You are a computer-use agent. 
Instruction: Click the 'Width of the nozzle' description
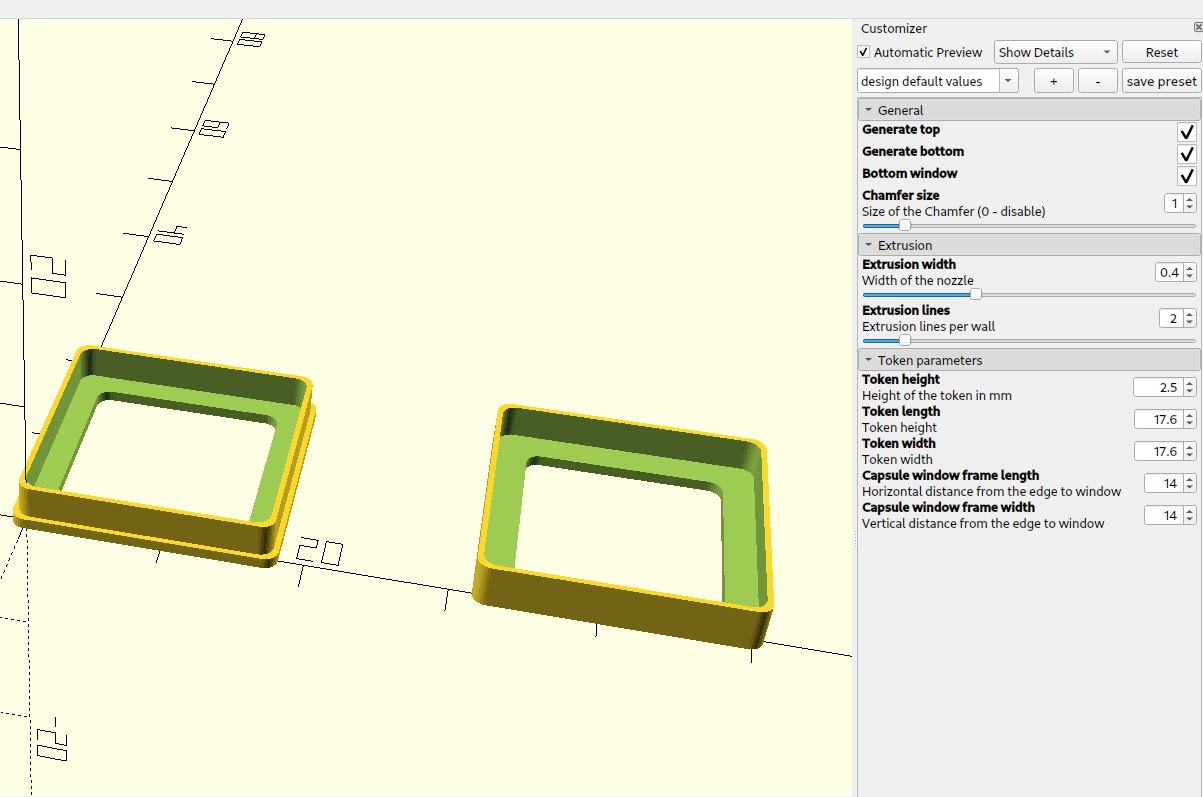(x=918, y=280)
